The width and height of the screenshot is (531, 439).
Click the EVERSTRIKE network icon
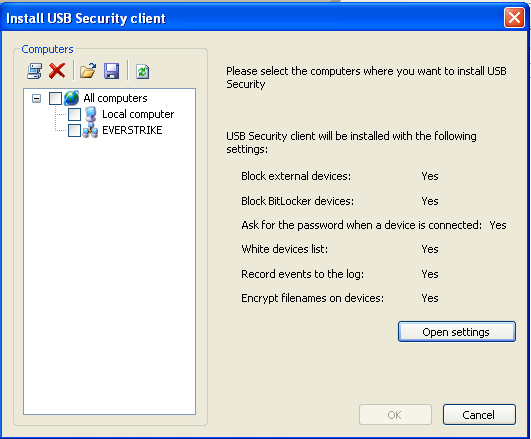coord(90,130)
